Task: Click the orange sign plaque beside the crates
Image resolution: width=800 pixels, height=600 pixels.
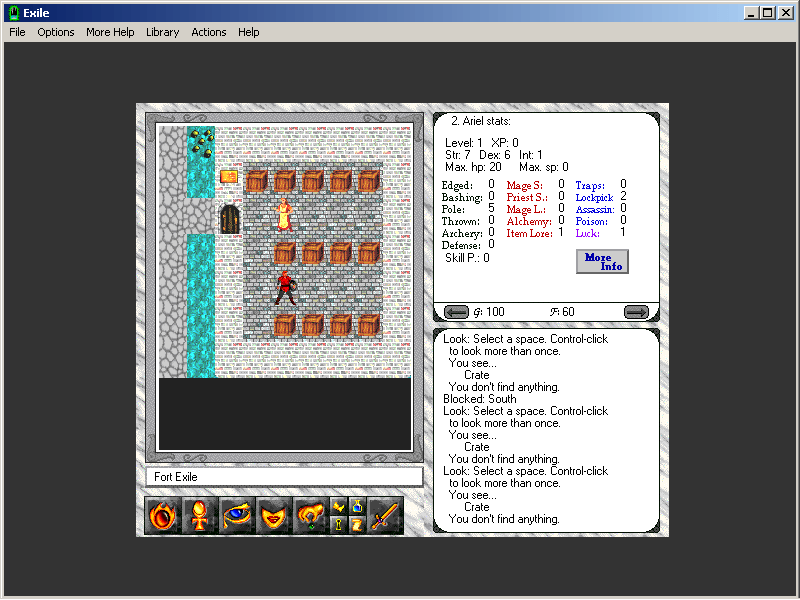Action: click(229, 177)
